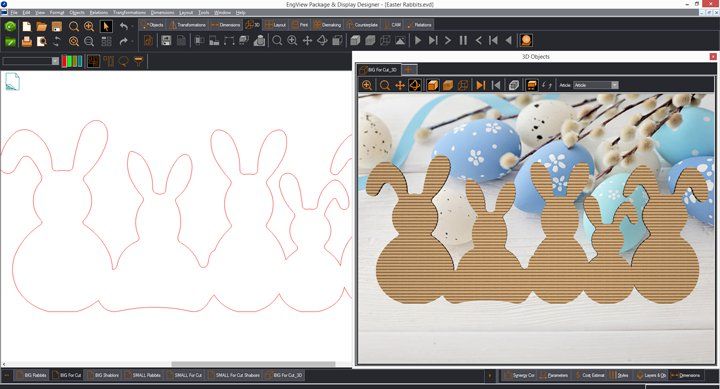The height and width of the screenshot is (389, 720).
Task: Jump back to animation start
Action: tap(493, 41)
